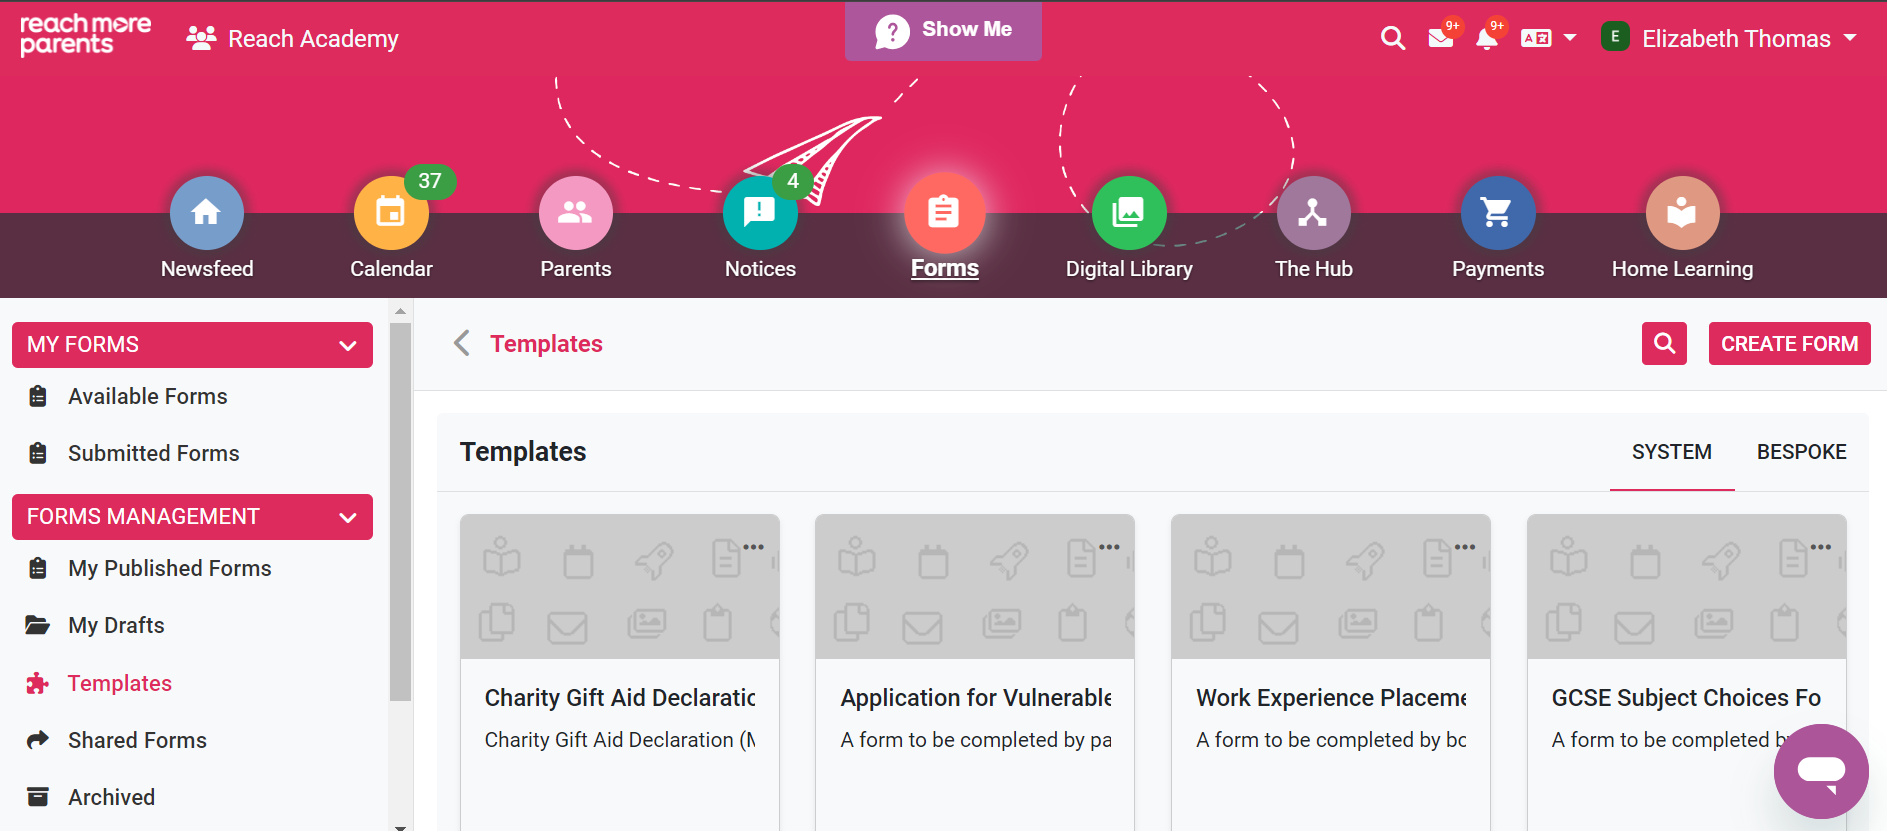Open the Digital Library icon
1887x831 pixels.
pyautogui.click(x=1128, y=213)
